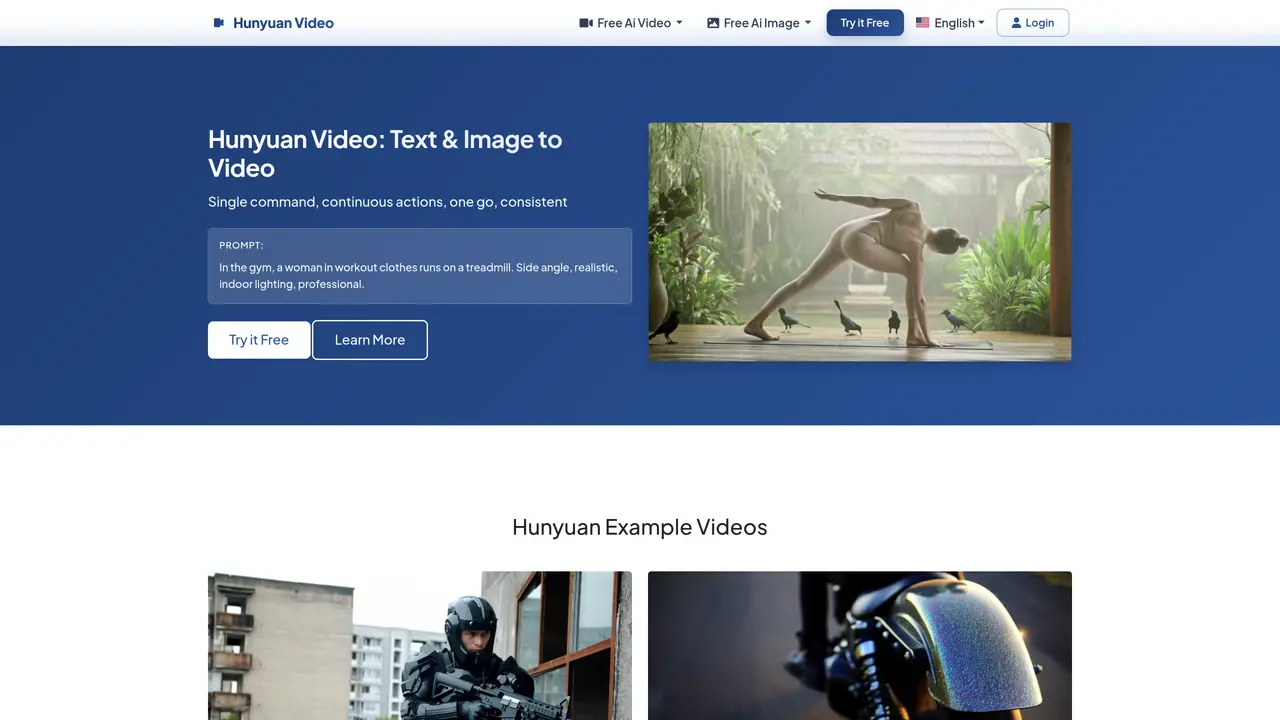Open the armored soldier example video

(x=420, y=646)
